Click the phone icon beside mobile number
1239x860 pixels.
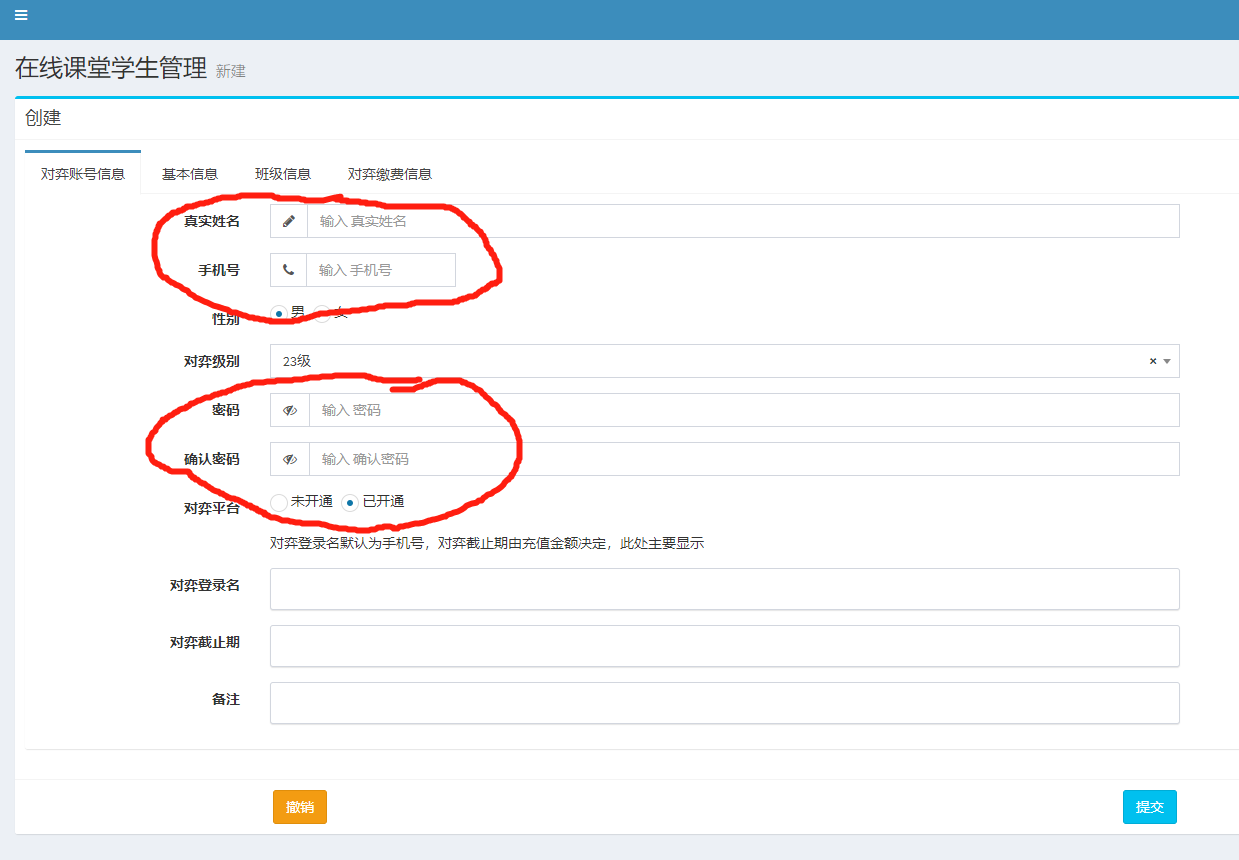(289, 270)
